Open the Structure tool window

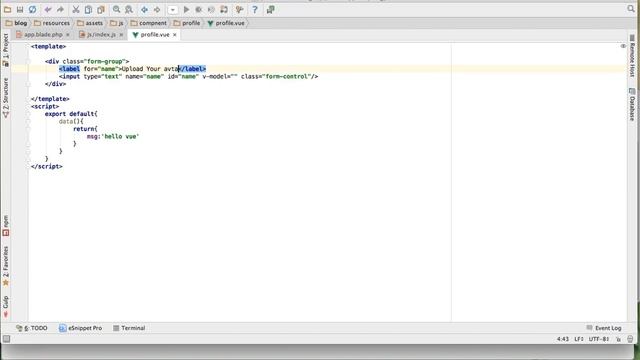coord(6,98)
